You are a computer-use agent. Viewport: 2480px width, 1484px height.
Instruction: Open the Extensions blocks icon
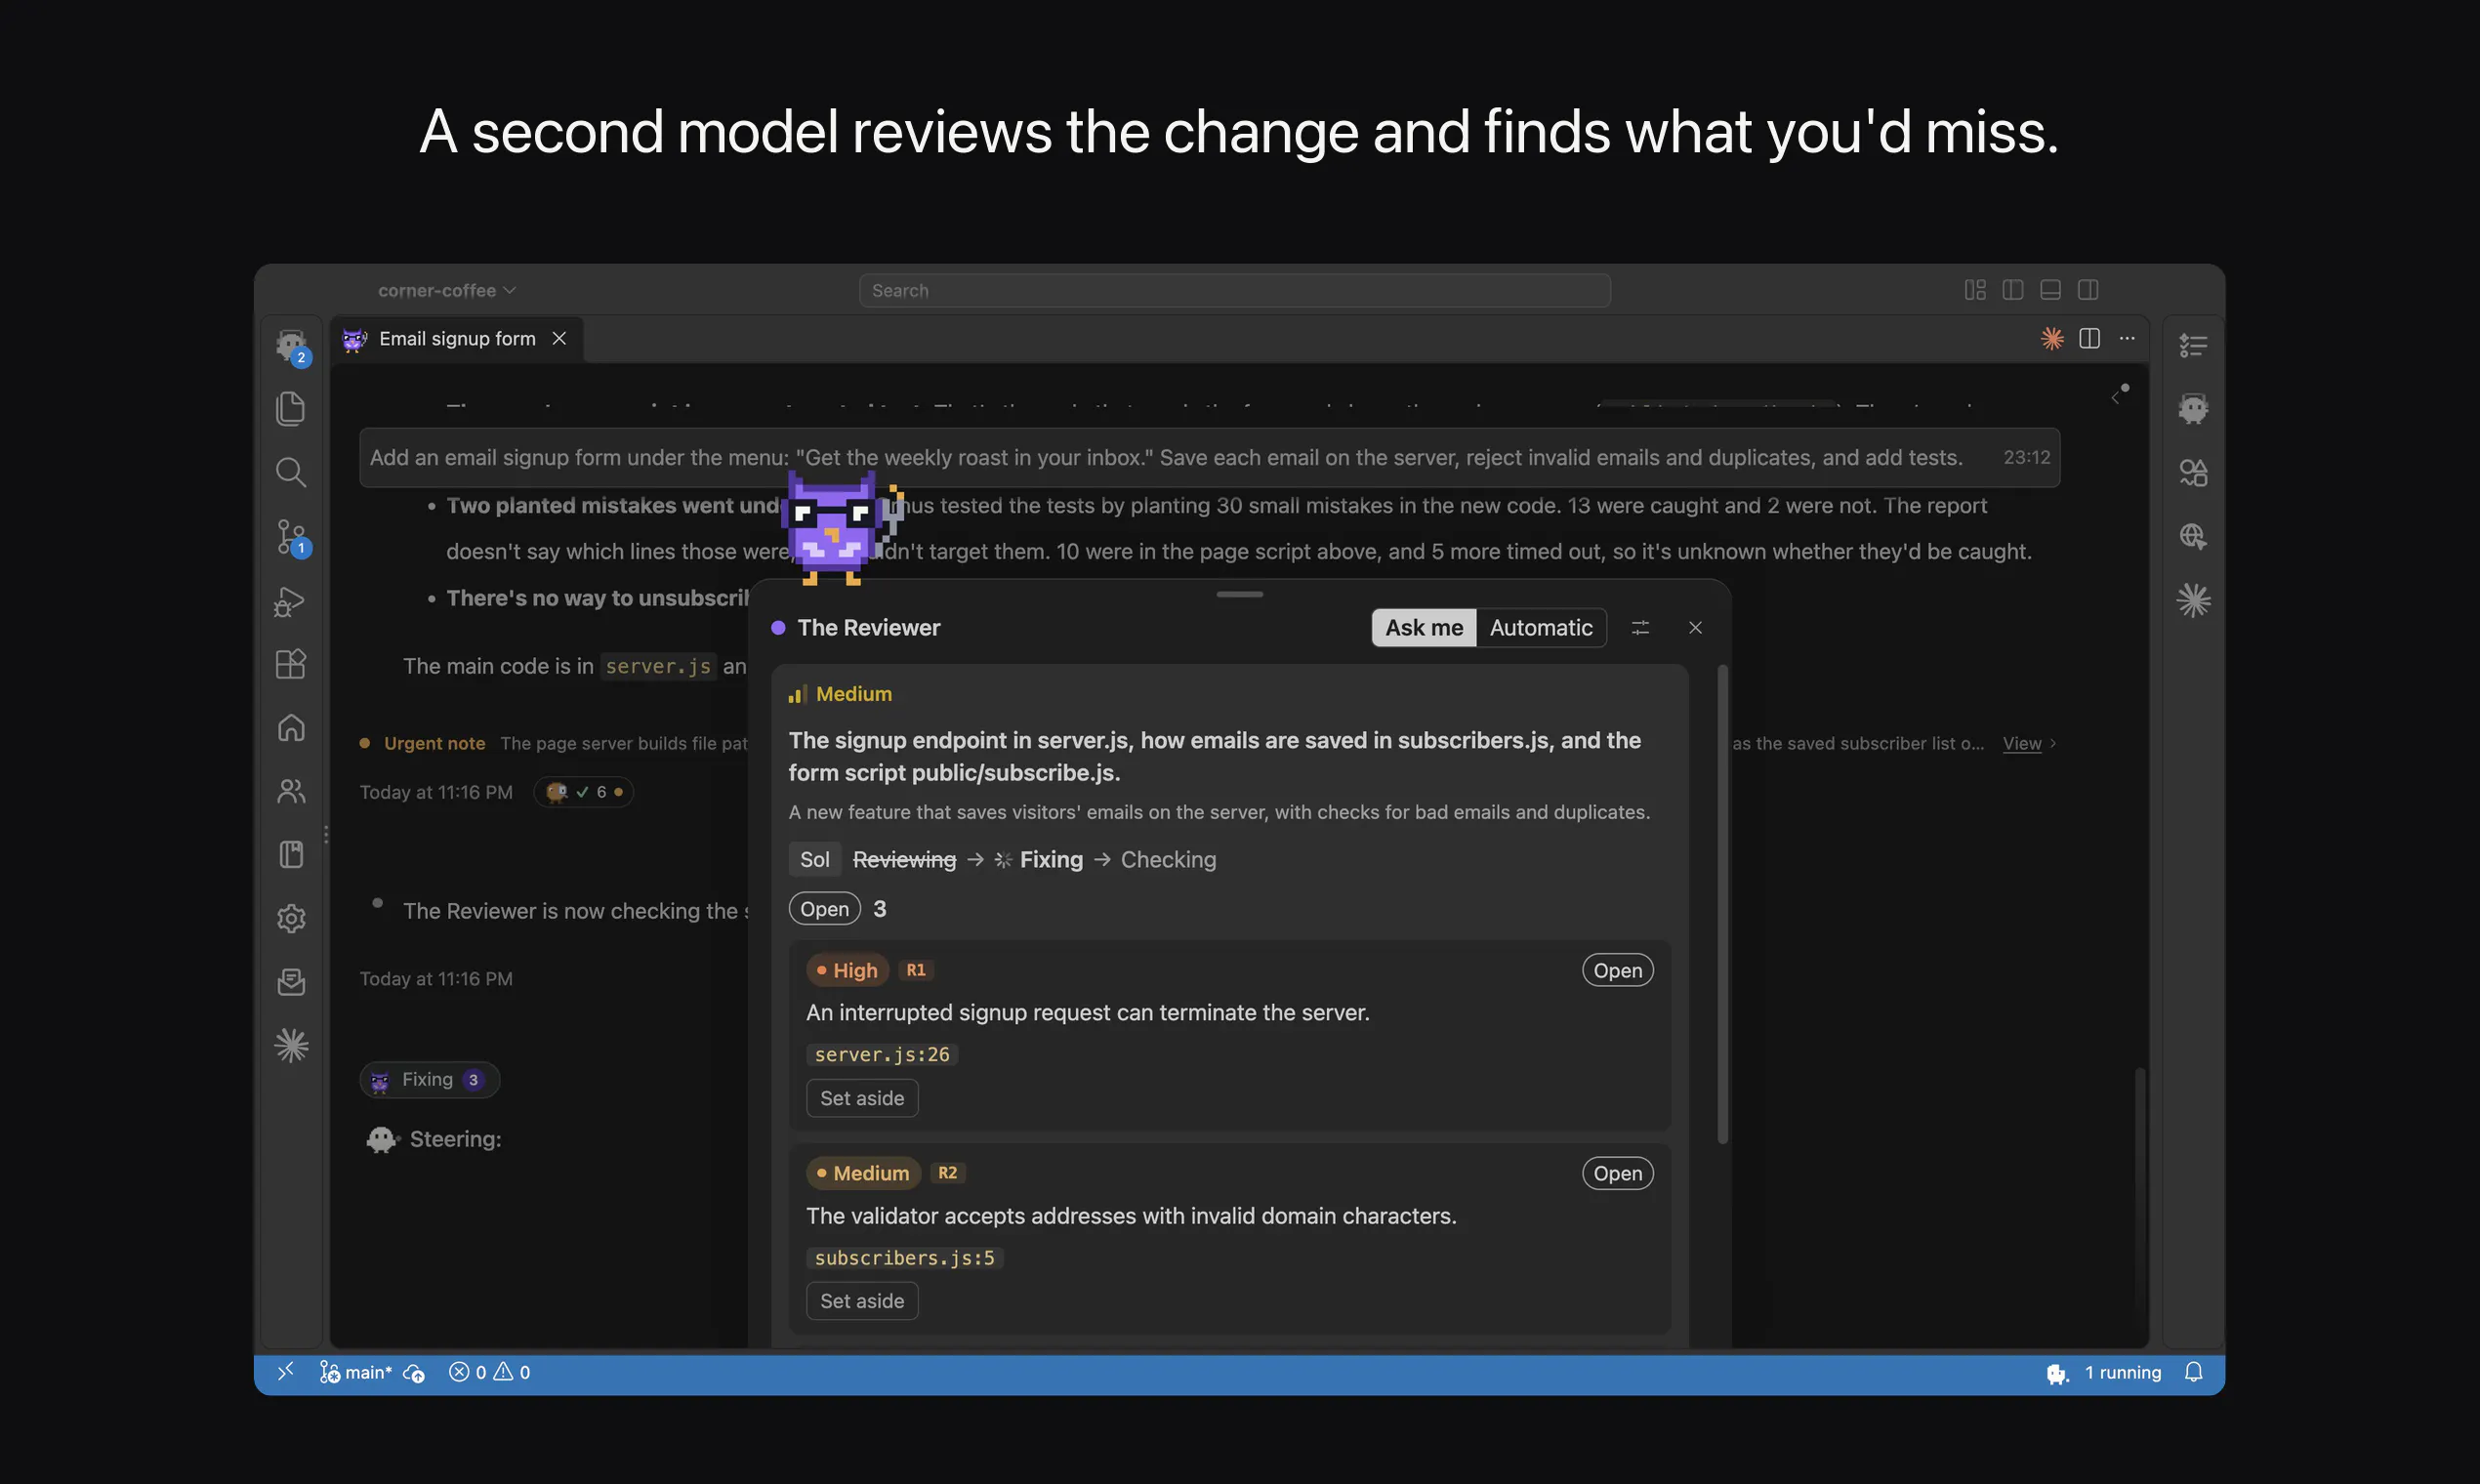[291, 664]
